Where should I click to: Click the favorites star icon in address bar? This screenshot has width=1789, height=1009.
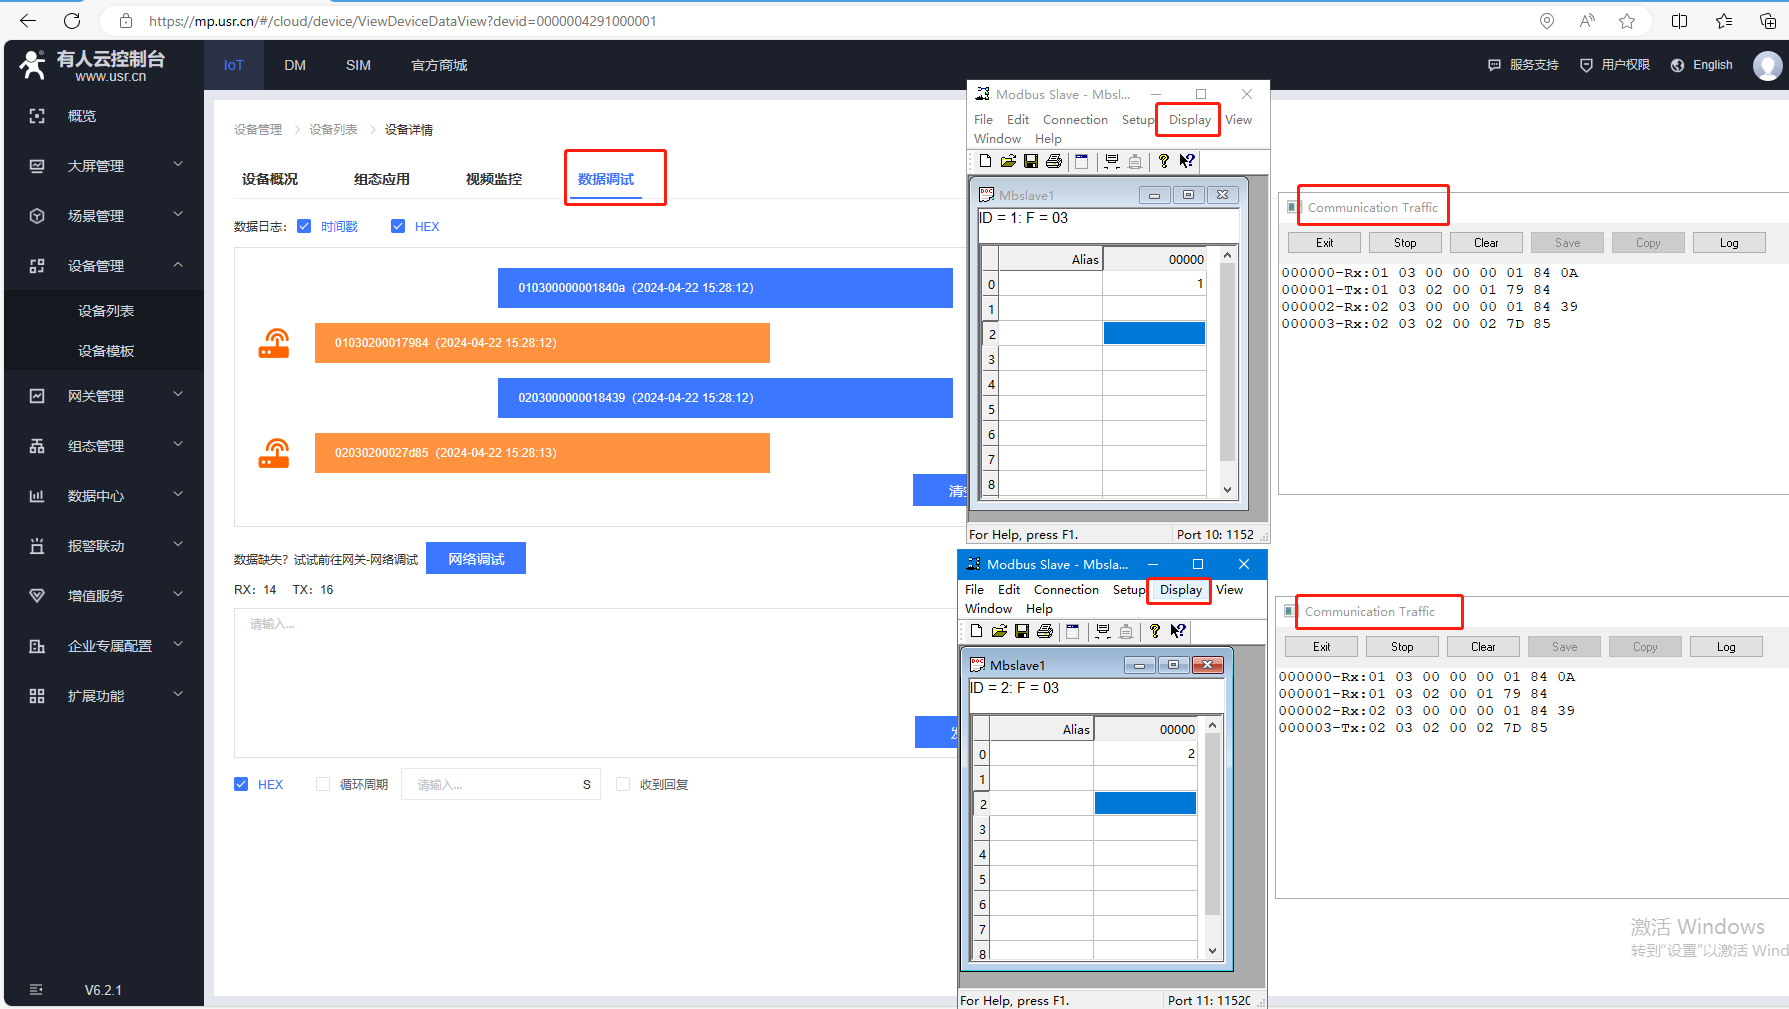click(x=1627, y=21)
